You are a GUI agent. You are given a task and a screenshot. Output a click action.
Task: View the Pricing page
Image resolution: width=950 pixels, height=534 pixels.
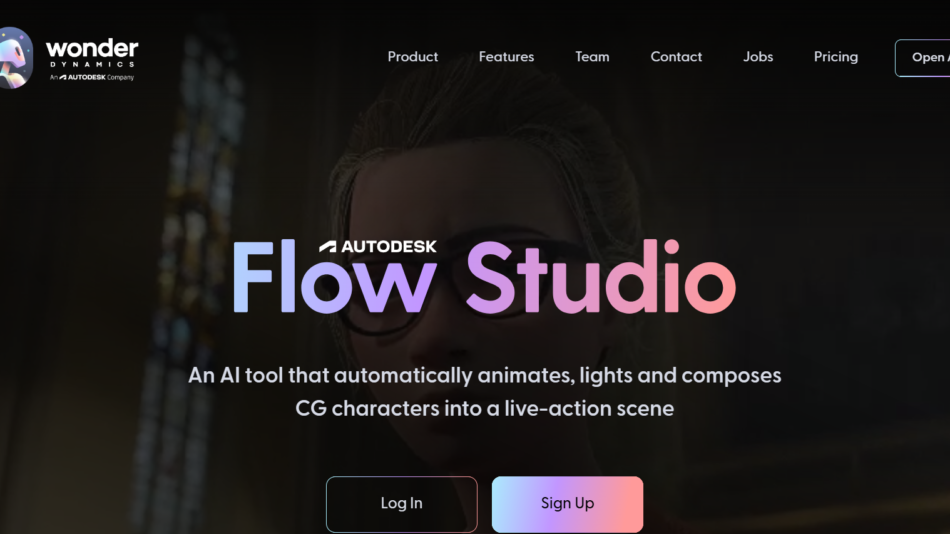coord(835,57)
